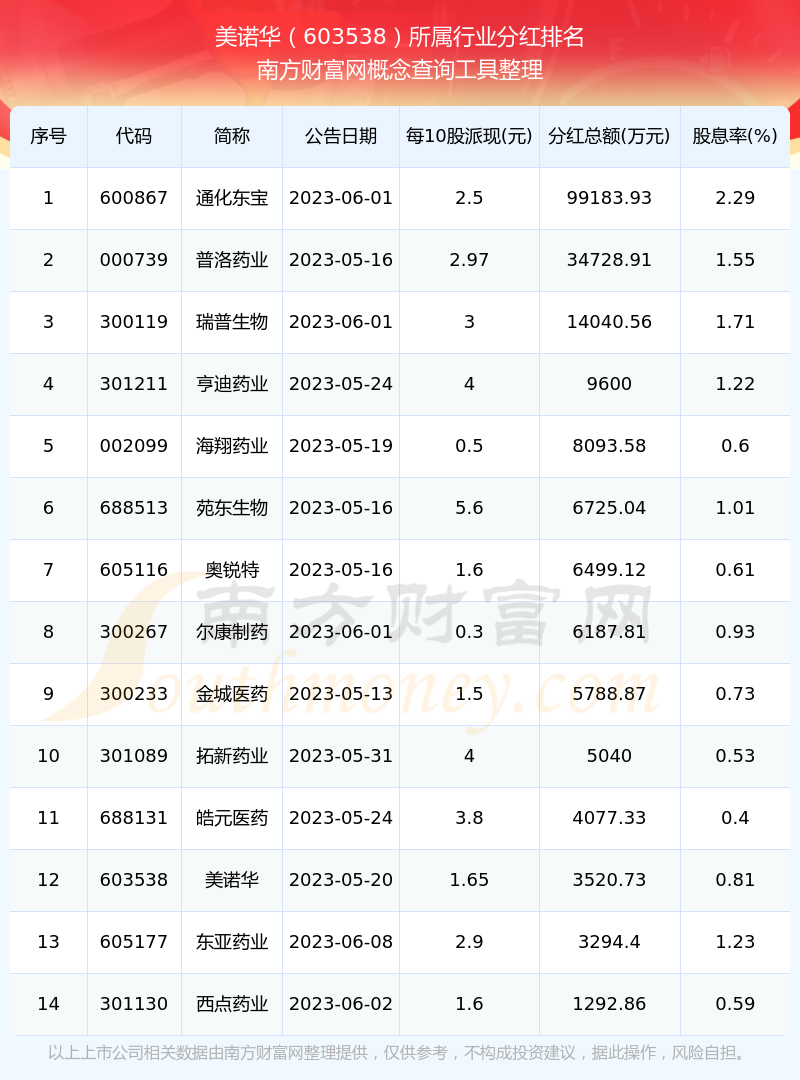Select the name 东亚药业
800x1080 pixels.
pyautogui.click(x=232, y=942)
